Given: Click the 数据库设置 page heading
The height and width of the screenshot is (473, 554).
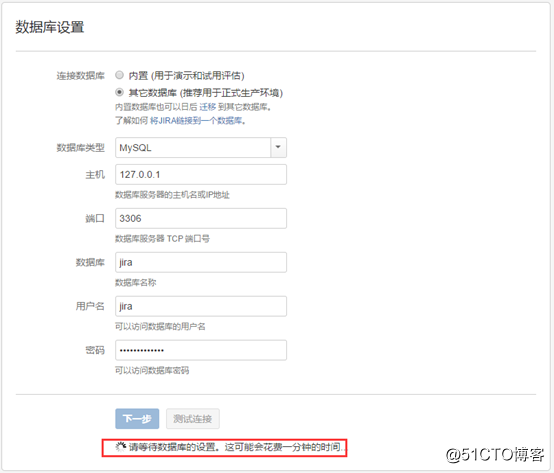Looking at the screenshot, I should [50, 27].
